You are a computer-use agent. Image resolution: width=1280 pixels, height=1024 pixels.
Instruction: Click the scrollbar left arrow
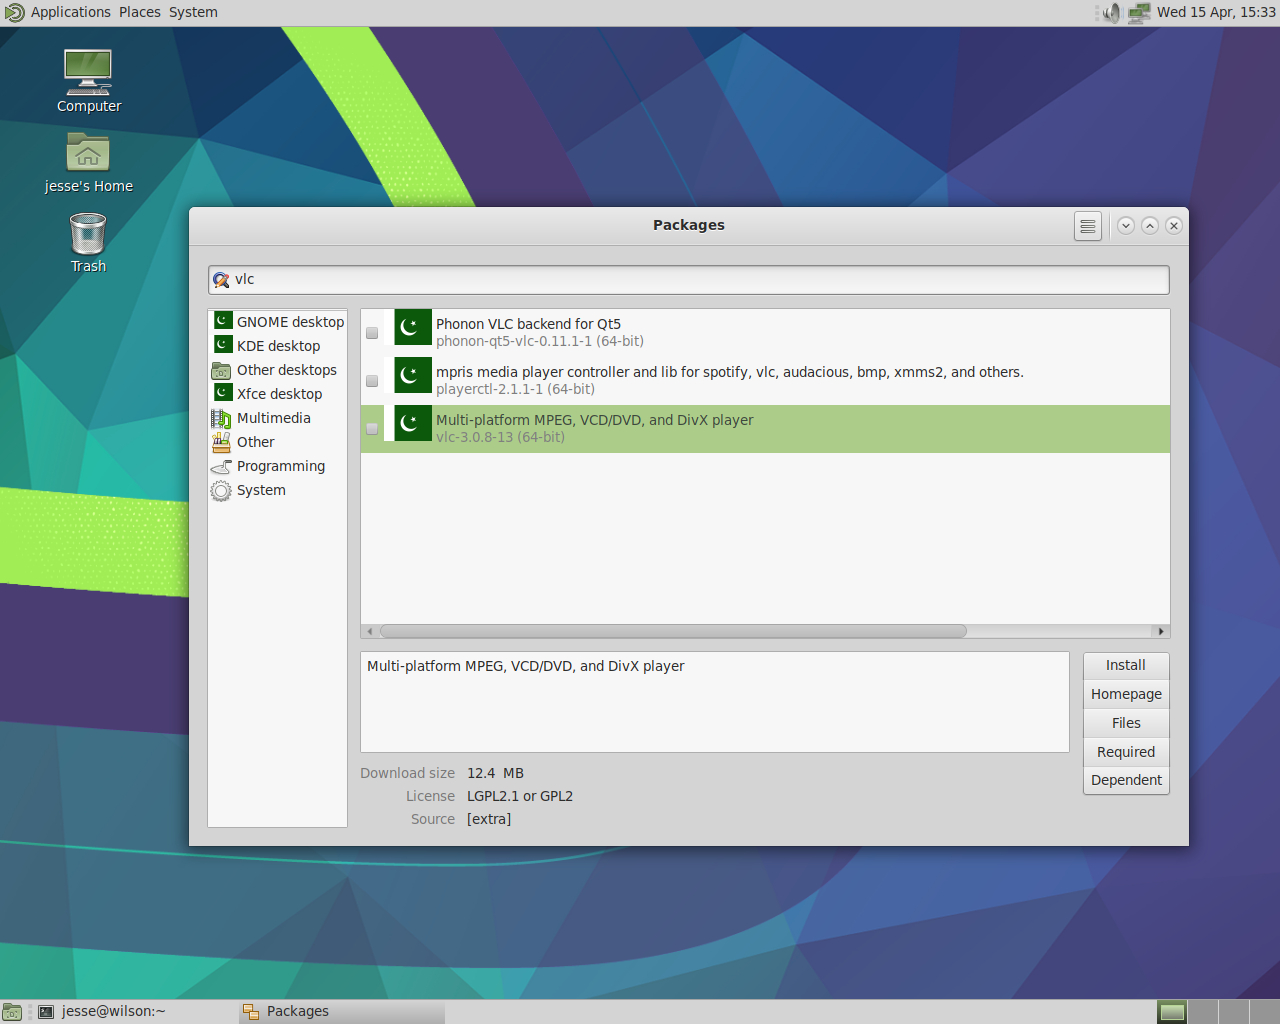[x=370, y=631]
